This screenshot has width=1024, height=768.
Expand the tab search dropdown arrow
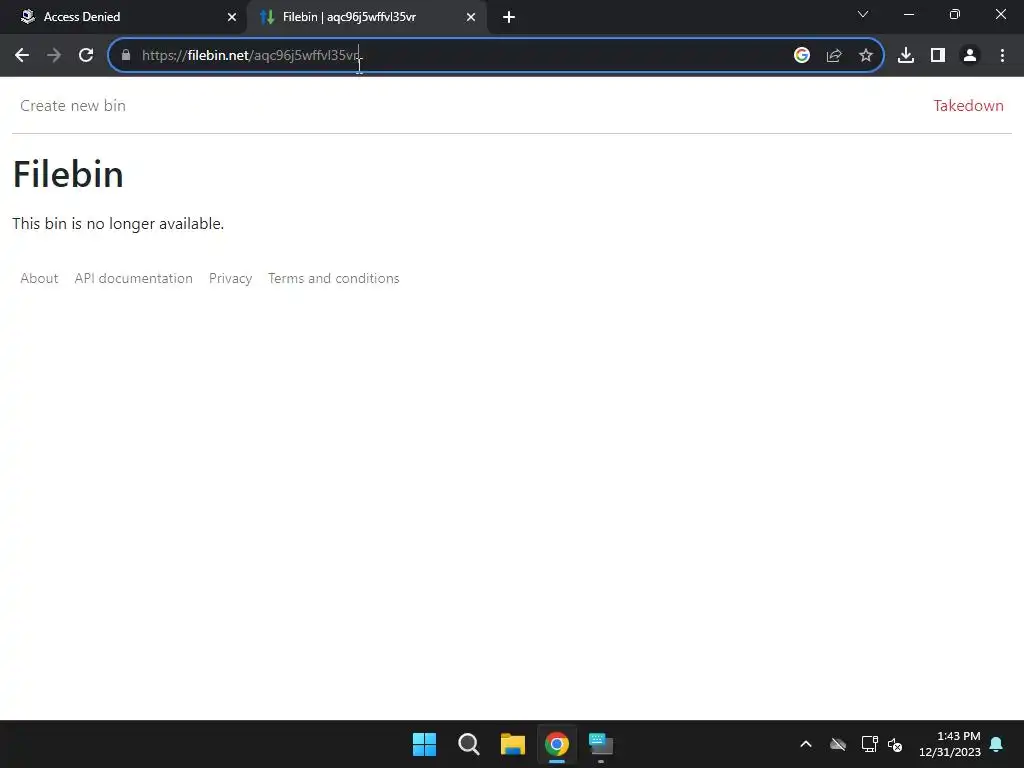tap(863, 14)
